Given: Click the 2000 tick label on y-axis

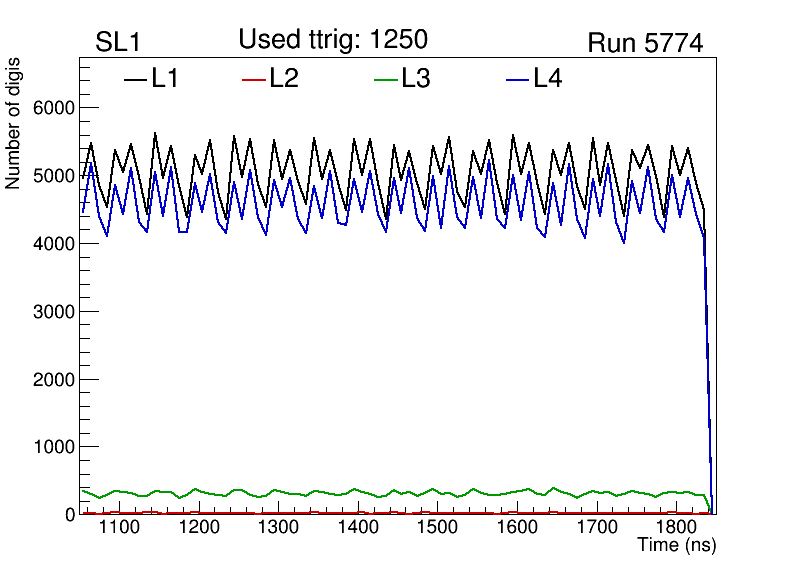Looking at the screenshot, I should point(50,379).
